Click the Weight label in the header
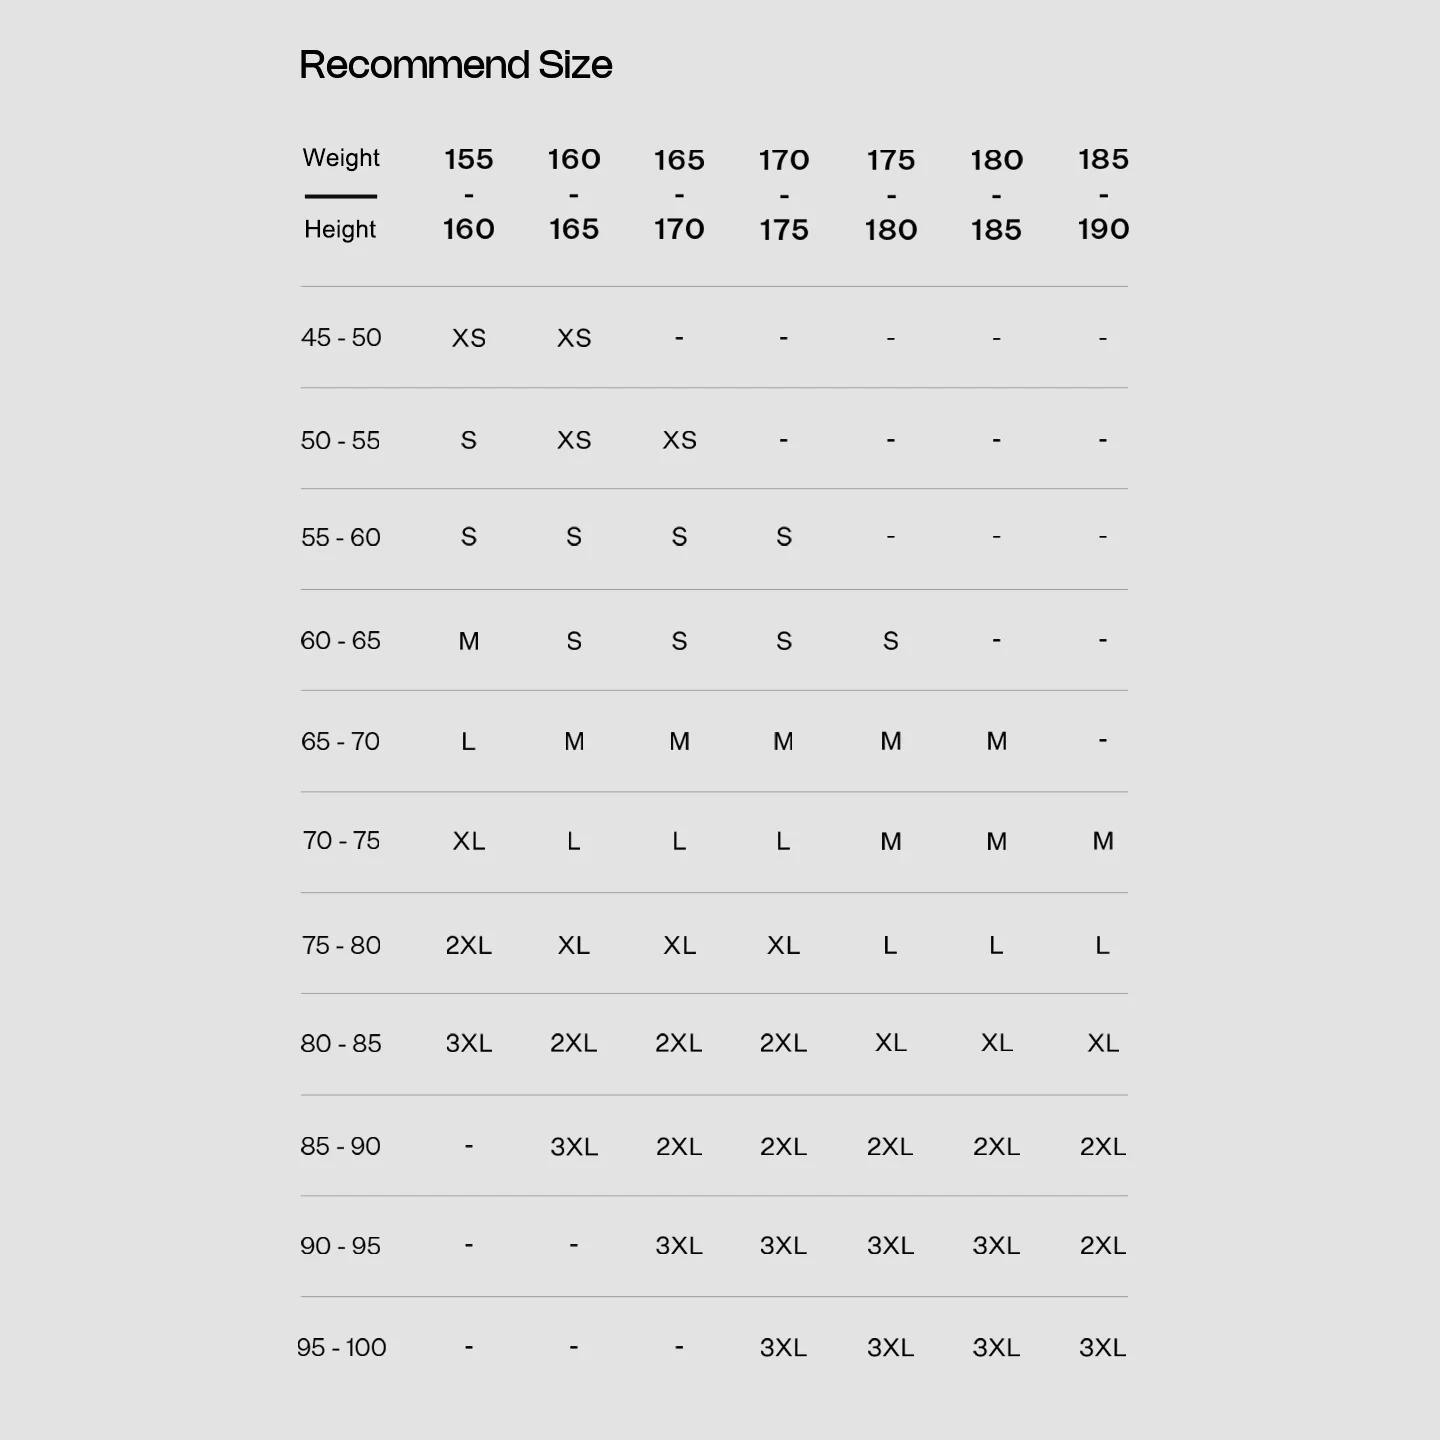1440x1440 pixels. click(x=341, y=158)
